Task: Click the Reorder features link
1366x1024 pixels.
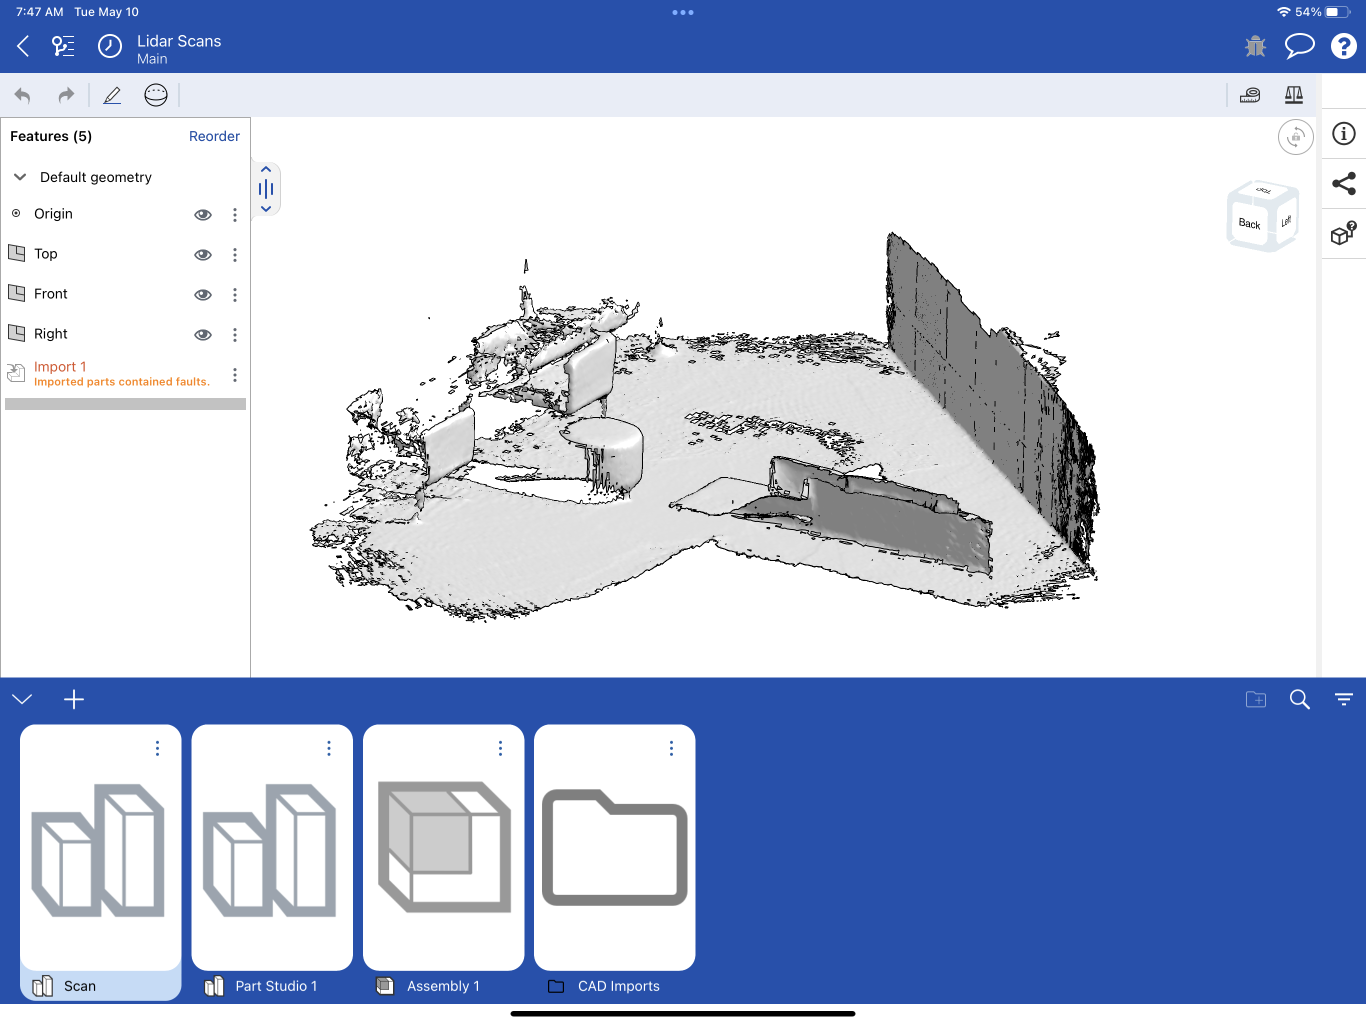Action: (214, 136)
